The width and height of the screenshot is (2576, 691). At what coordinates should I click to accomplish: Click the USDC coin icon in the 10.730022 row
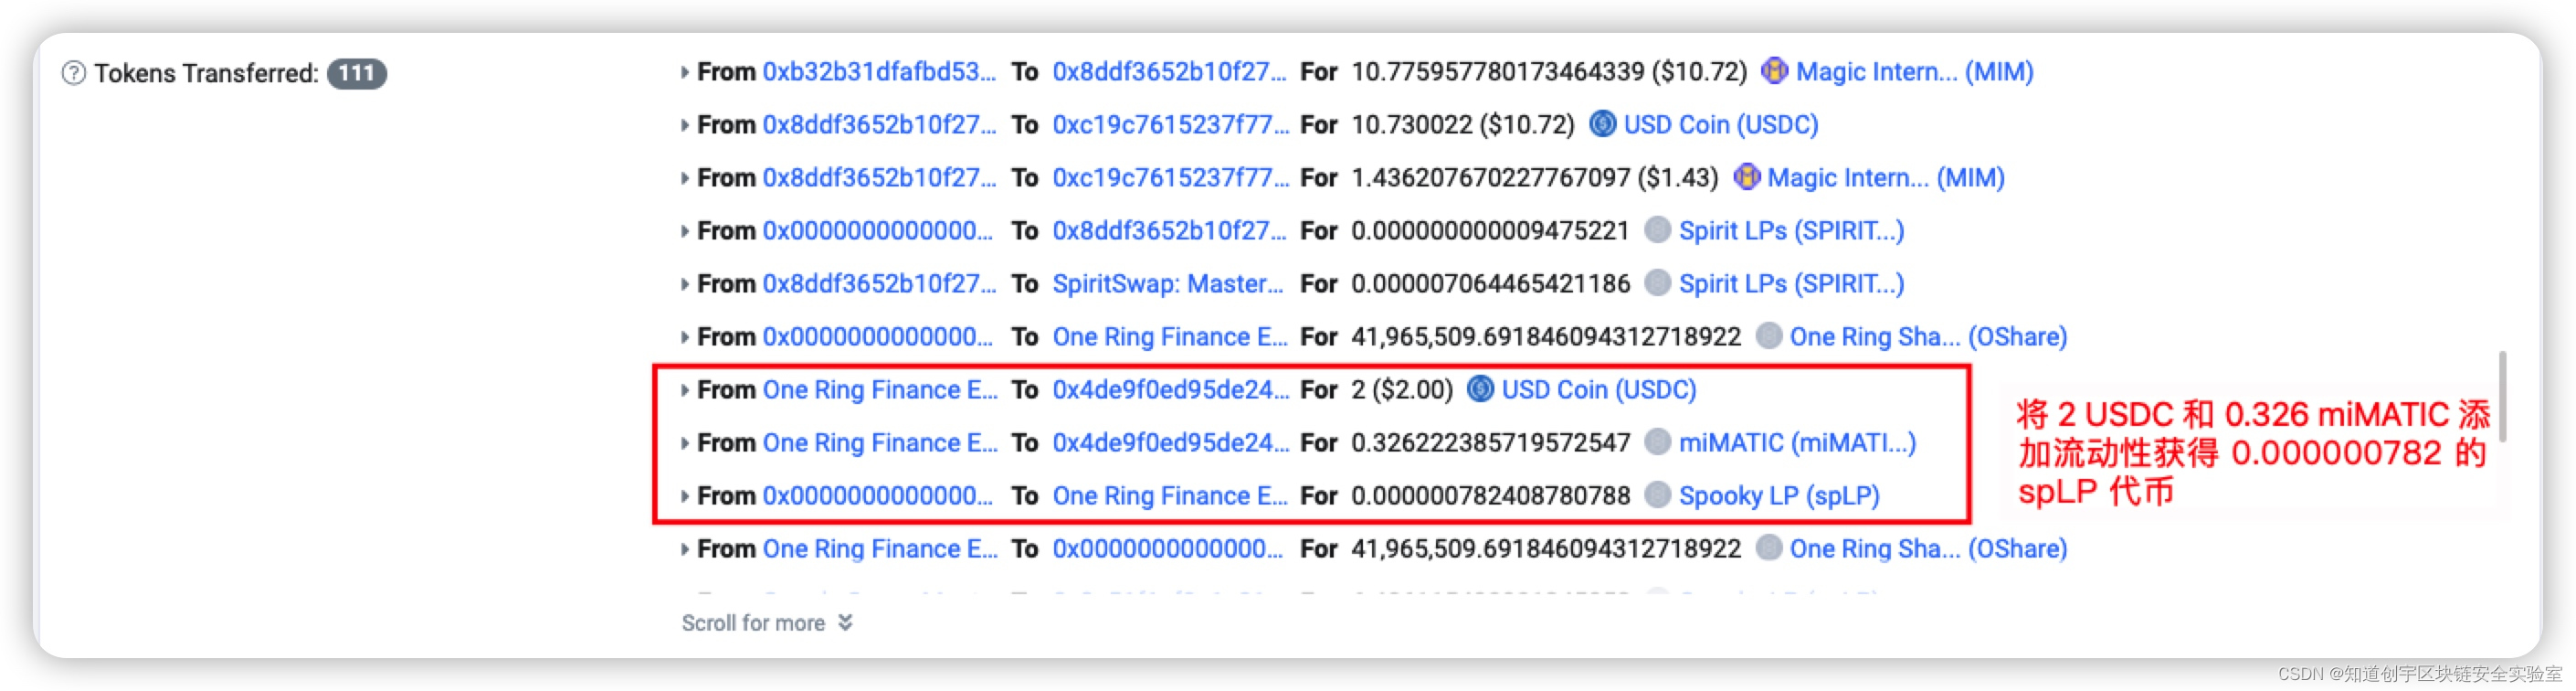[x=1602, y=124]
